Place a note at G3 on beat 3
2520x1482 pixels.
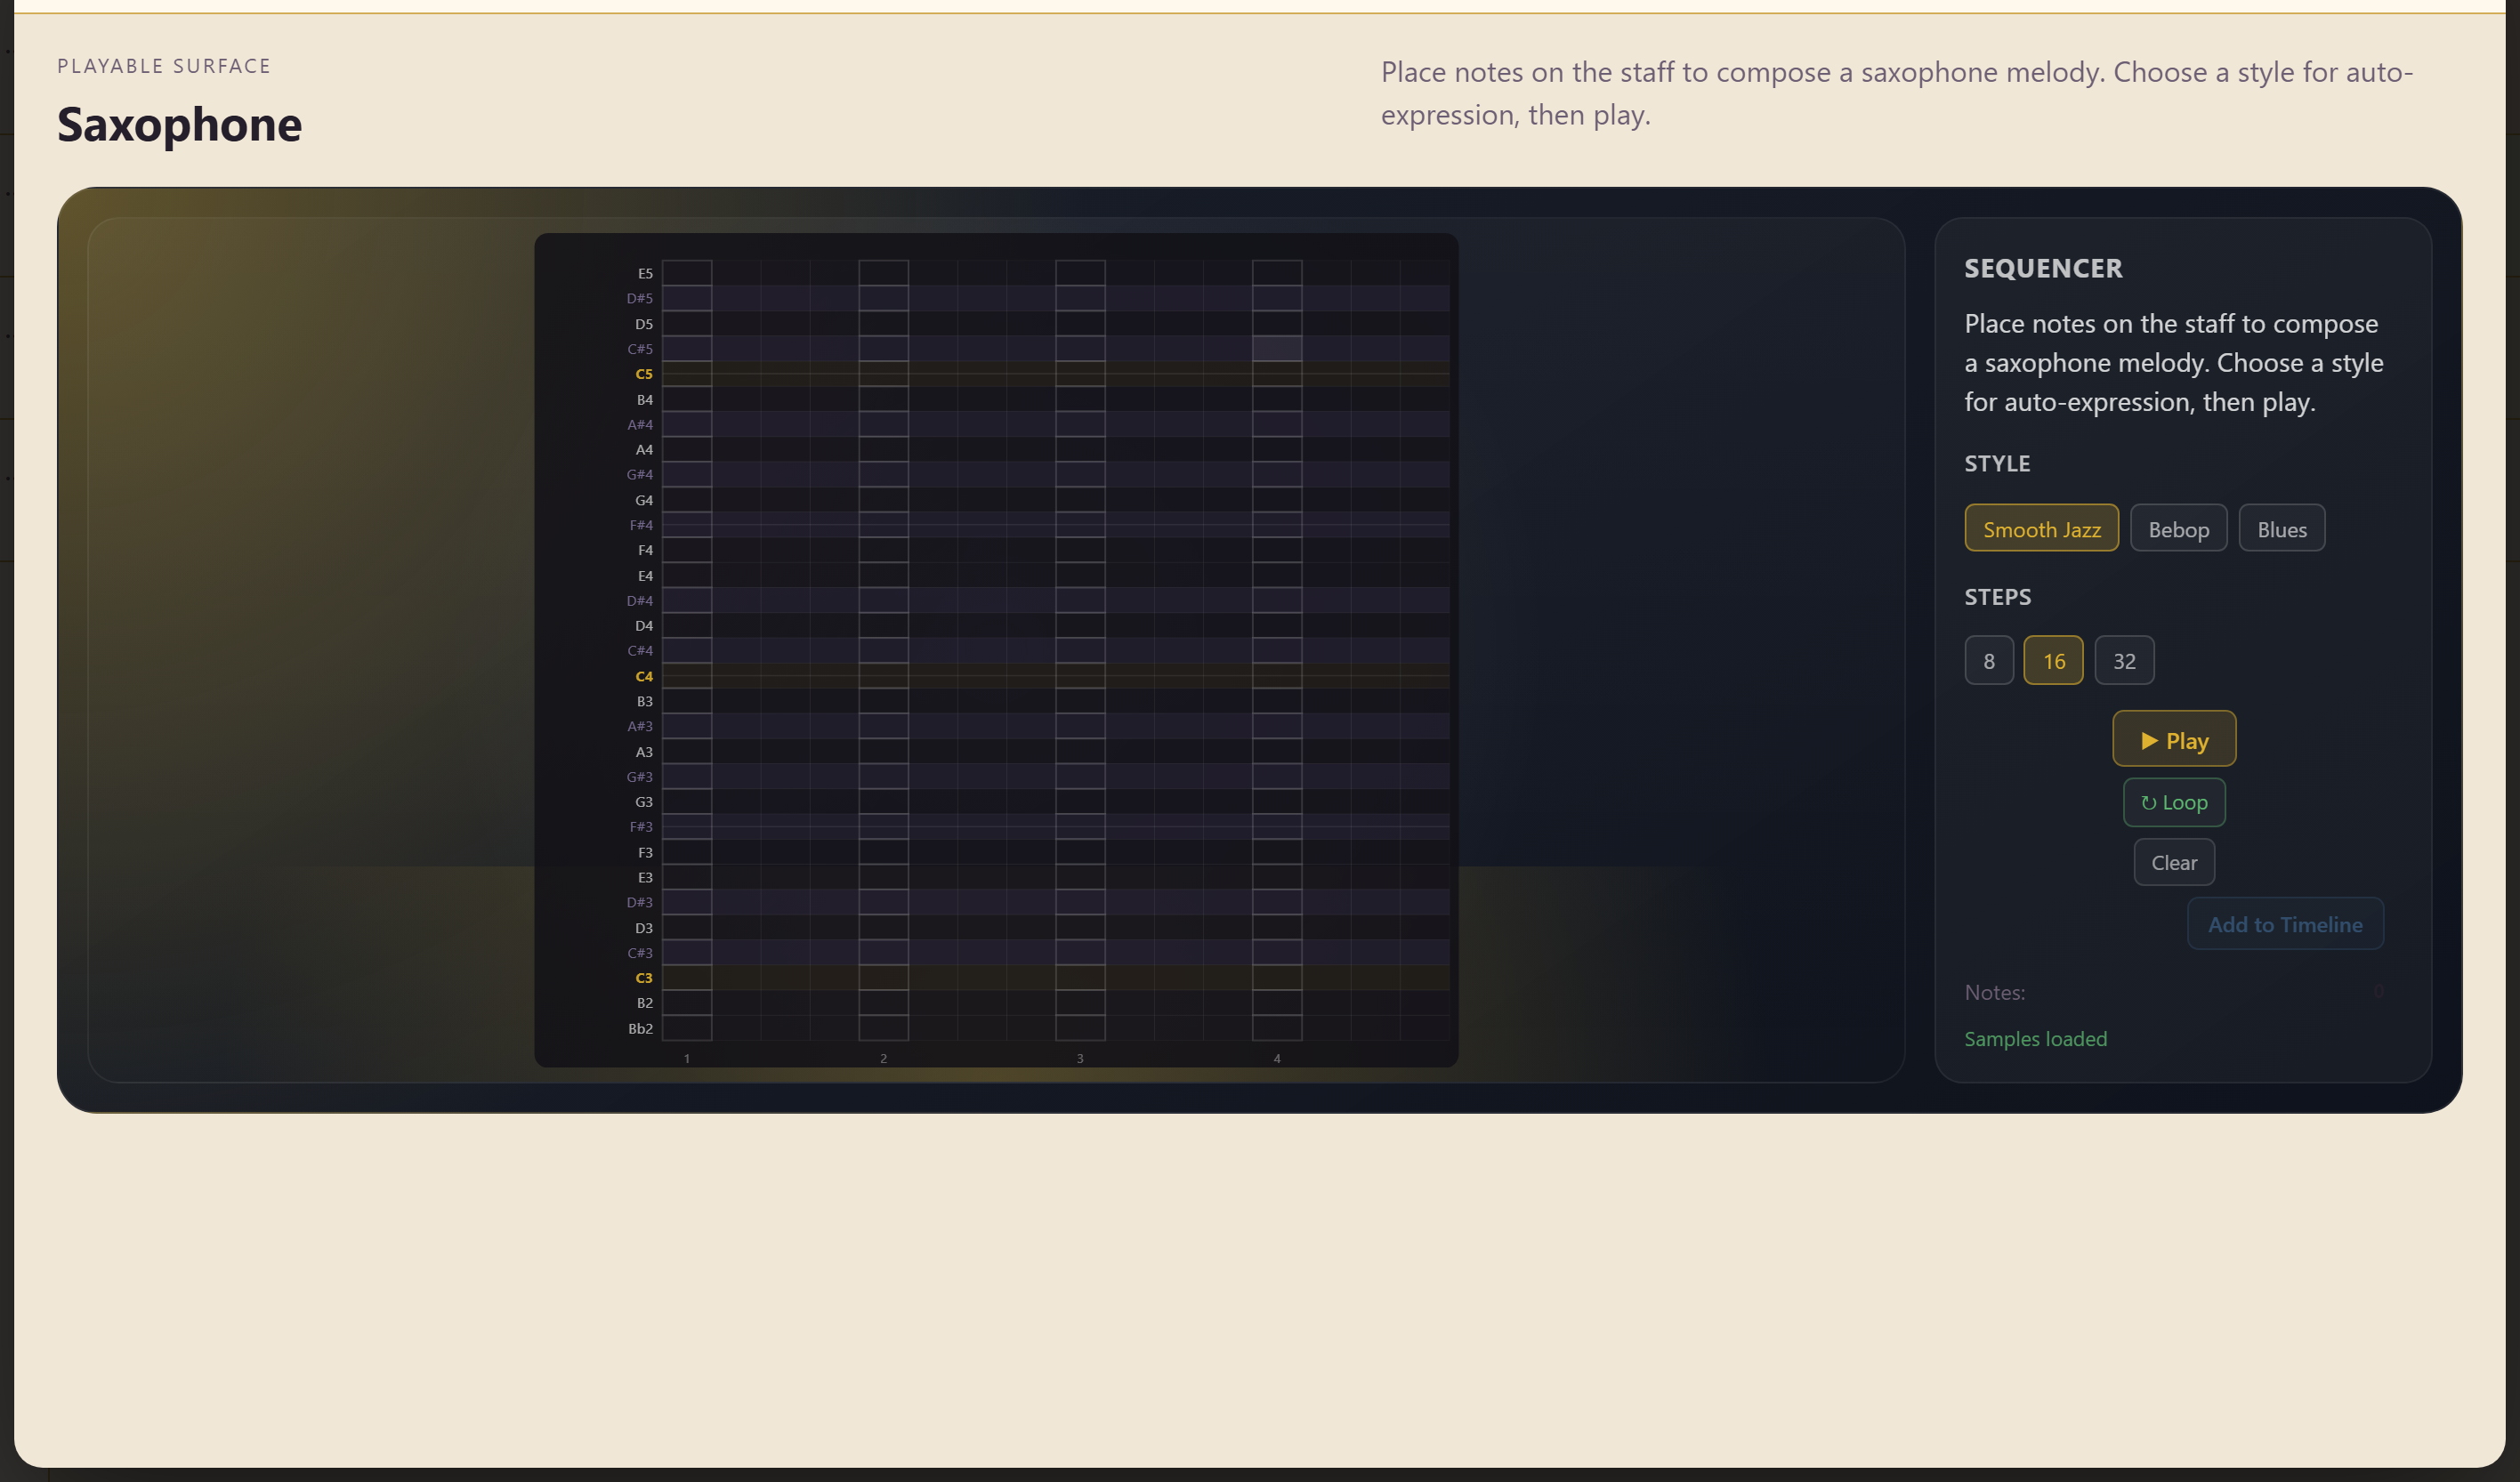coord(1080,802)
